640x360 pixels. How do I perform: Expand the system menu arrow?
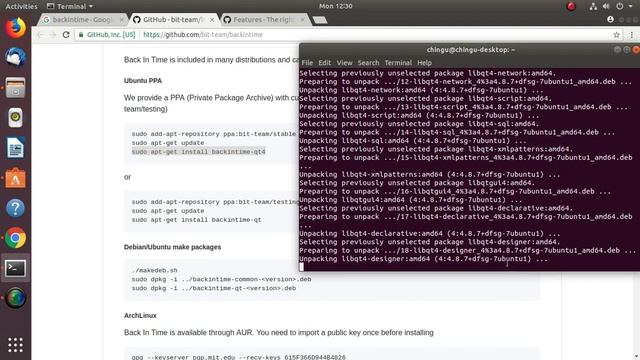[x=631, y=6]
